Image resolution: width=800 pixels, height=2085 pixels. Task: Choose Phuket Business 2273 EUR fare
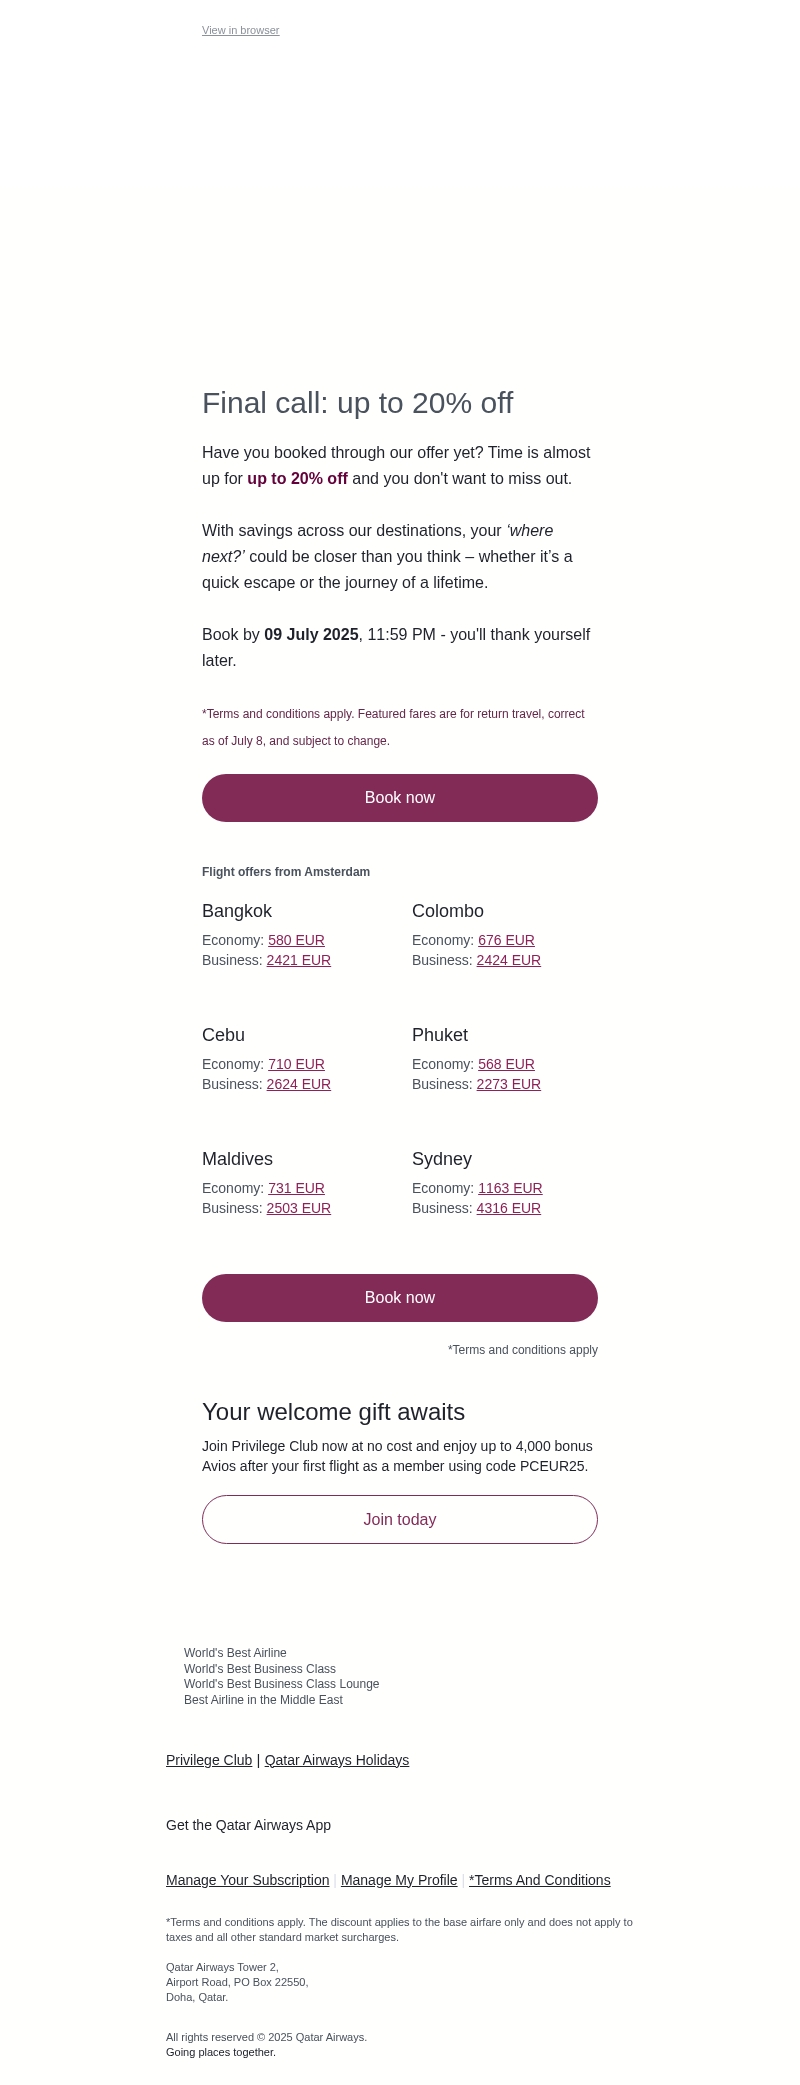click(508, 1085)
